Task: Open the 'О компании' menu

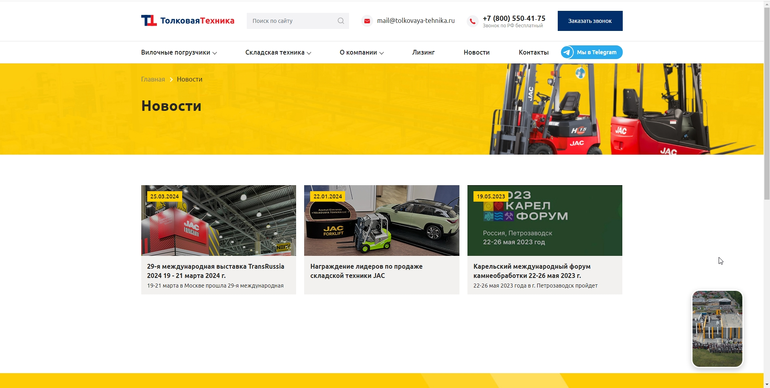Action: (358, 52)
